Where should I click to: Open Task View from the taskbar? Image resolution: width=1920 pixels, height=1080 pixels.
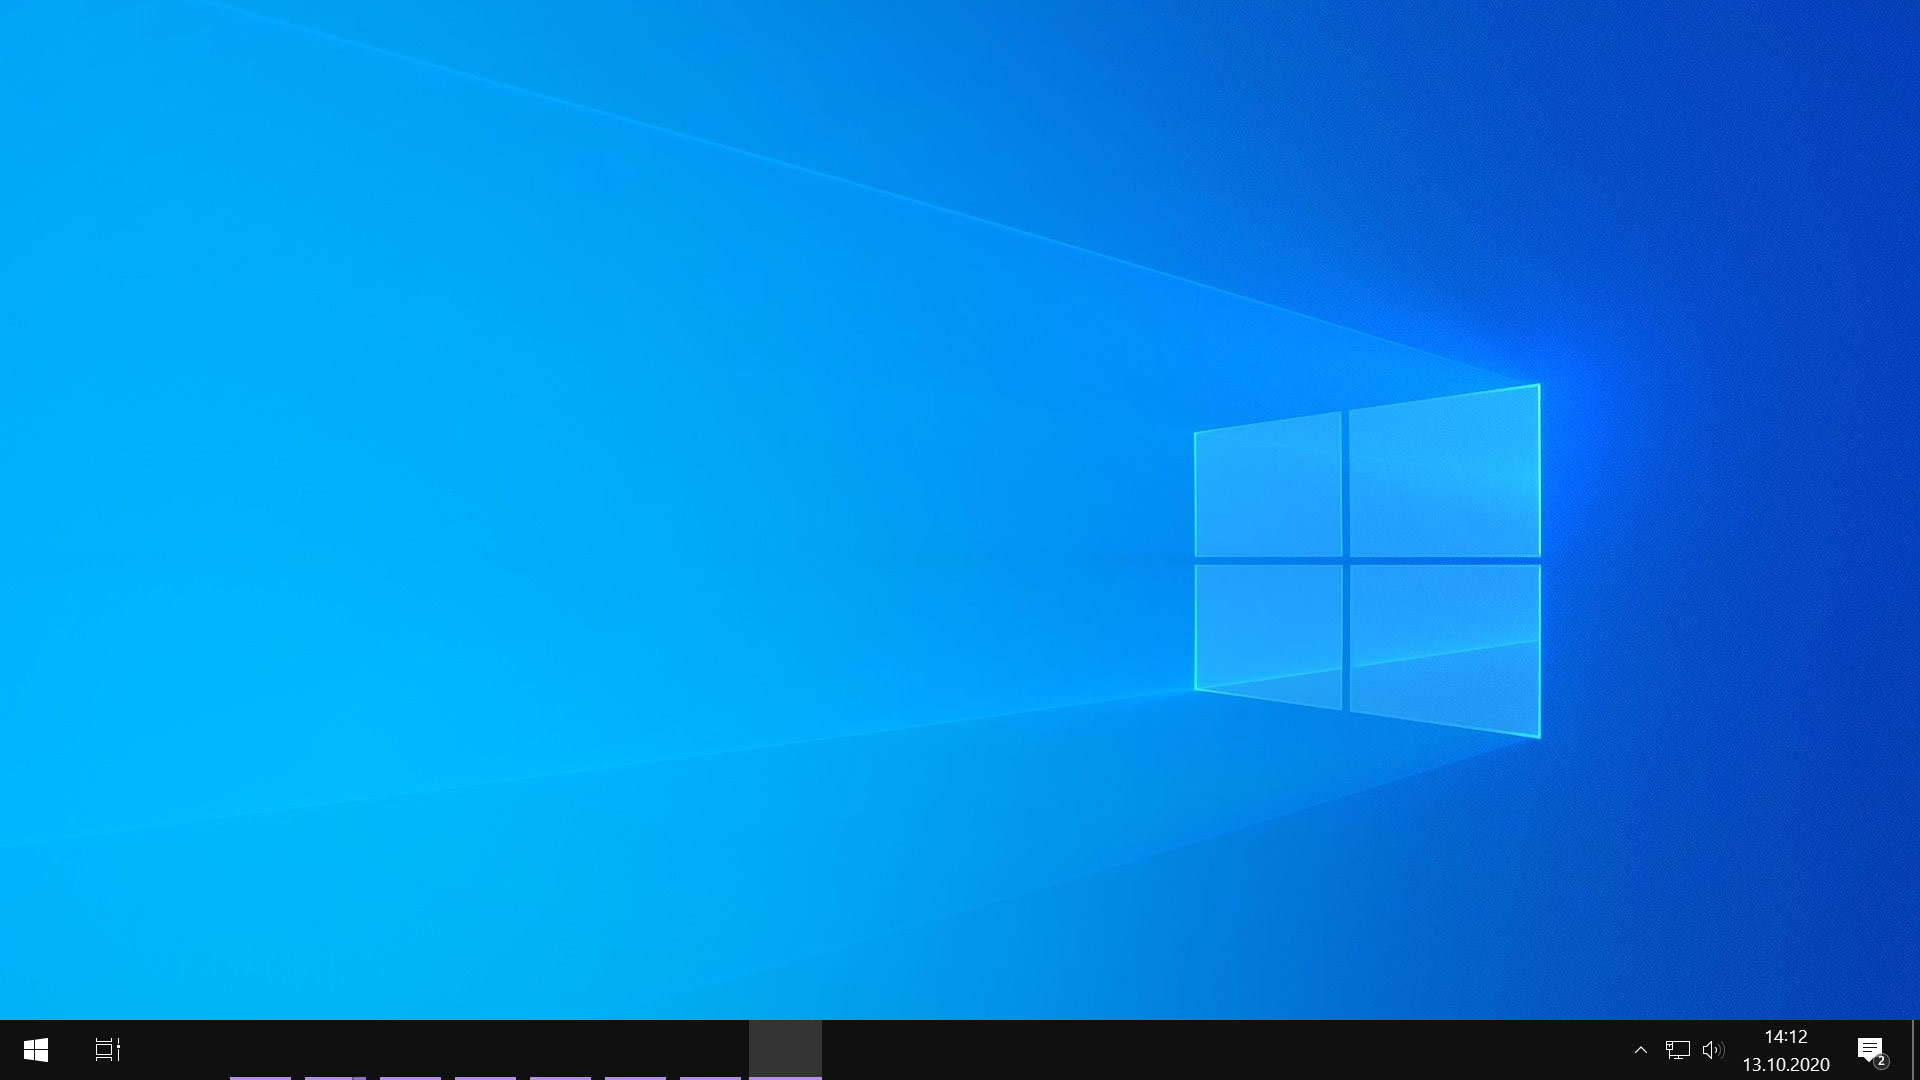click(x=108, y=1050)
